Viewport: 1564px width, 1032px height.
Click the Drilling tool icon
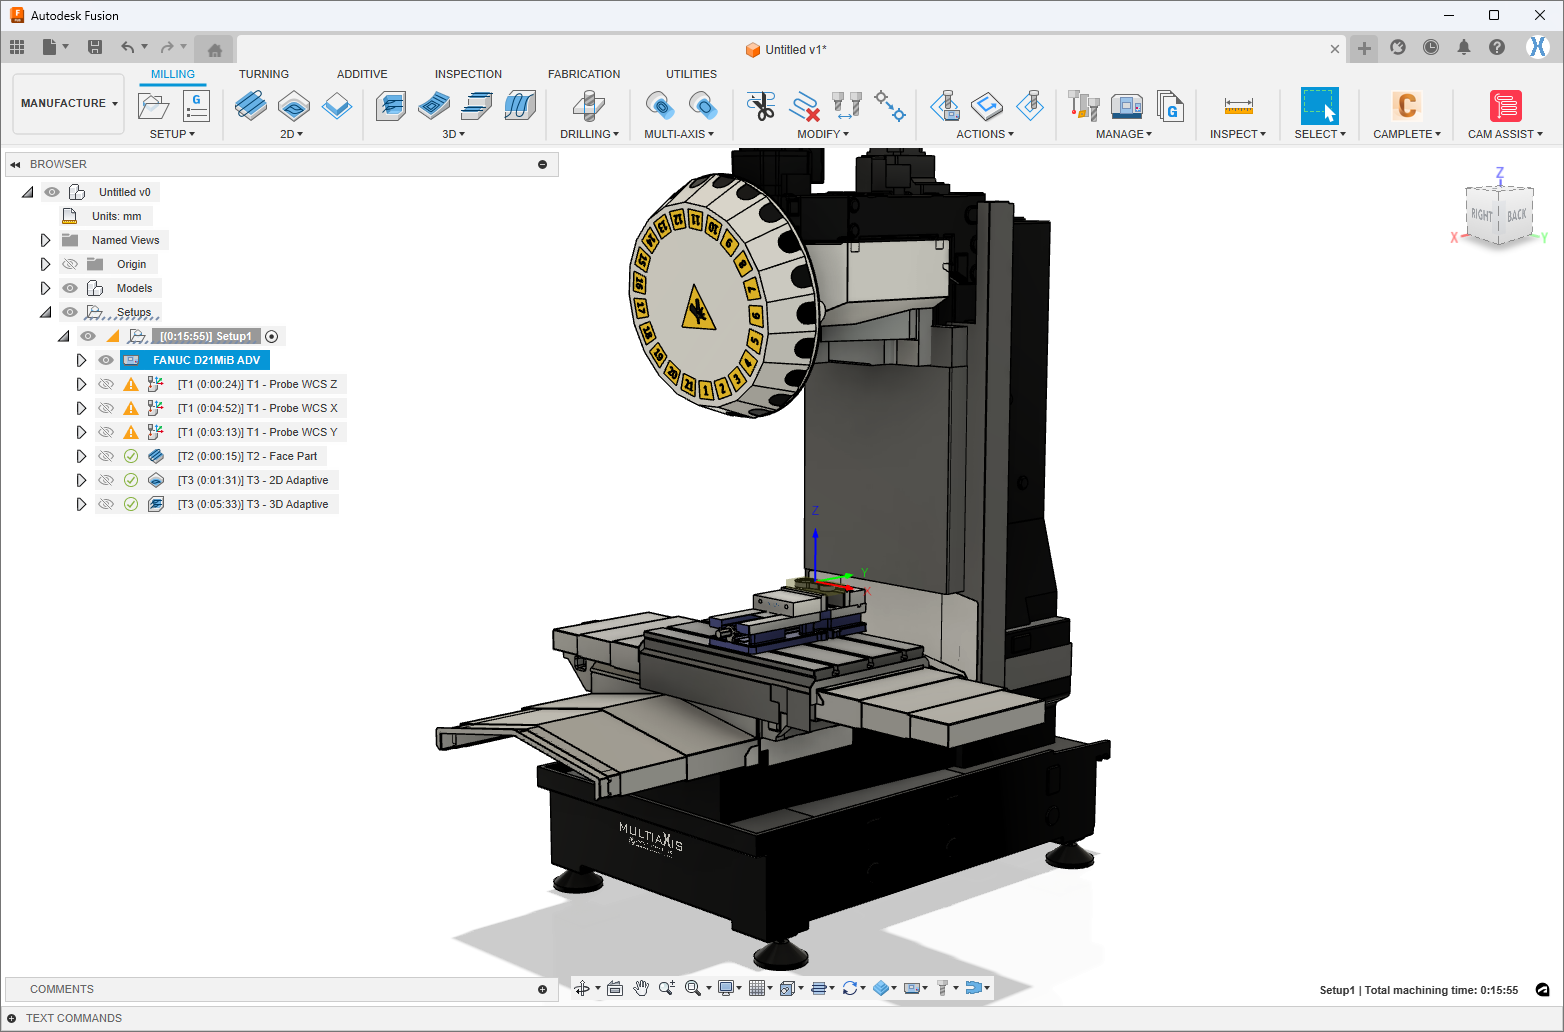(x=588, y=106)
